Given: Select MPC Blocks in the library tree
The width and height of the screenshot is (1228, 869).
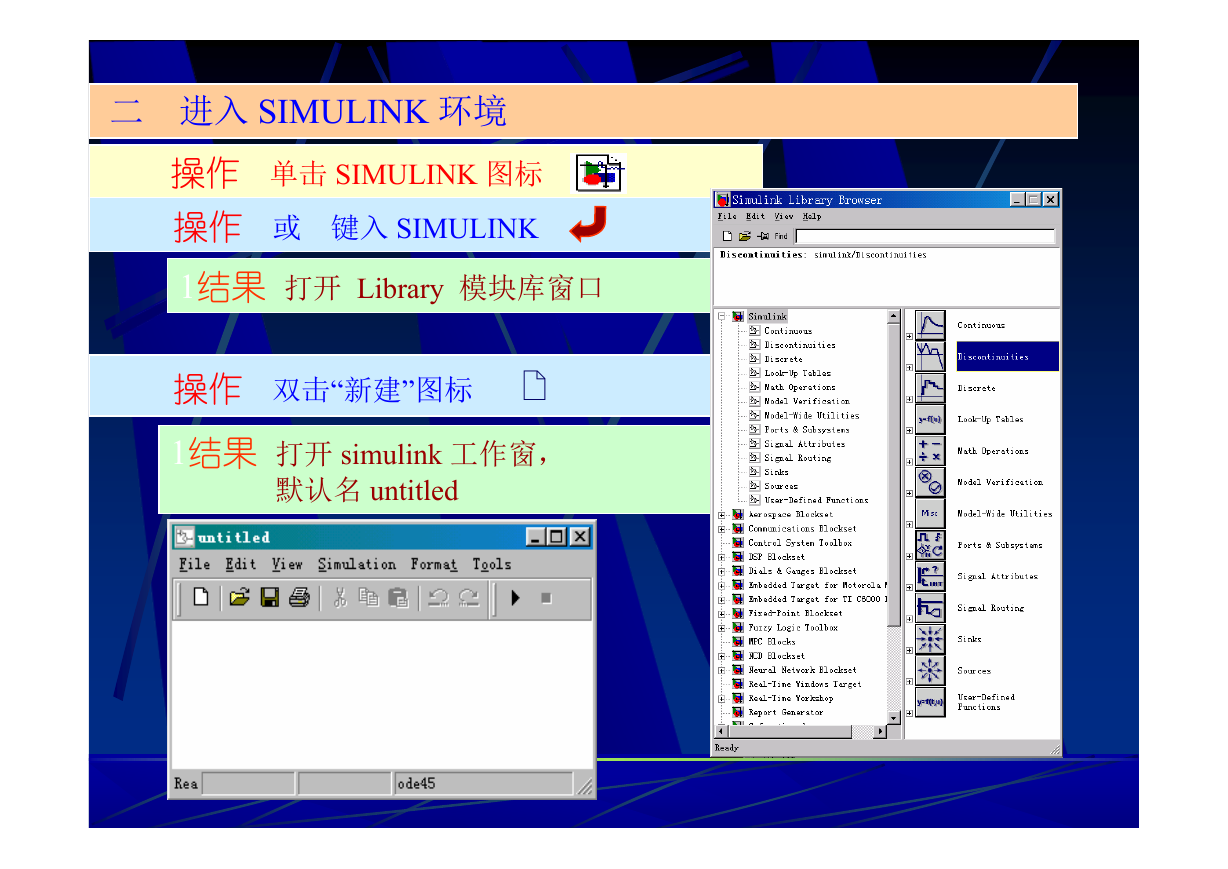Looking at the screenshot, I should point(772,642).
